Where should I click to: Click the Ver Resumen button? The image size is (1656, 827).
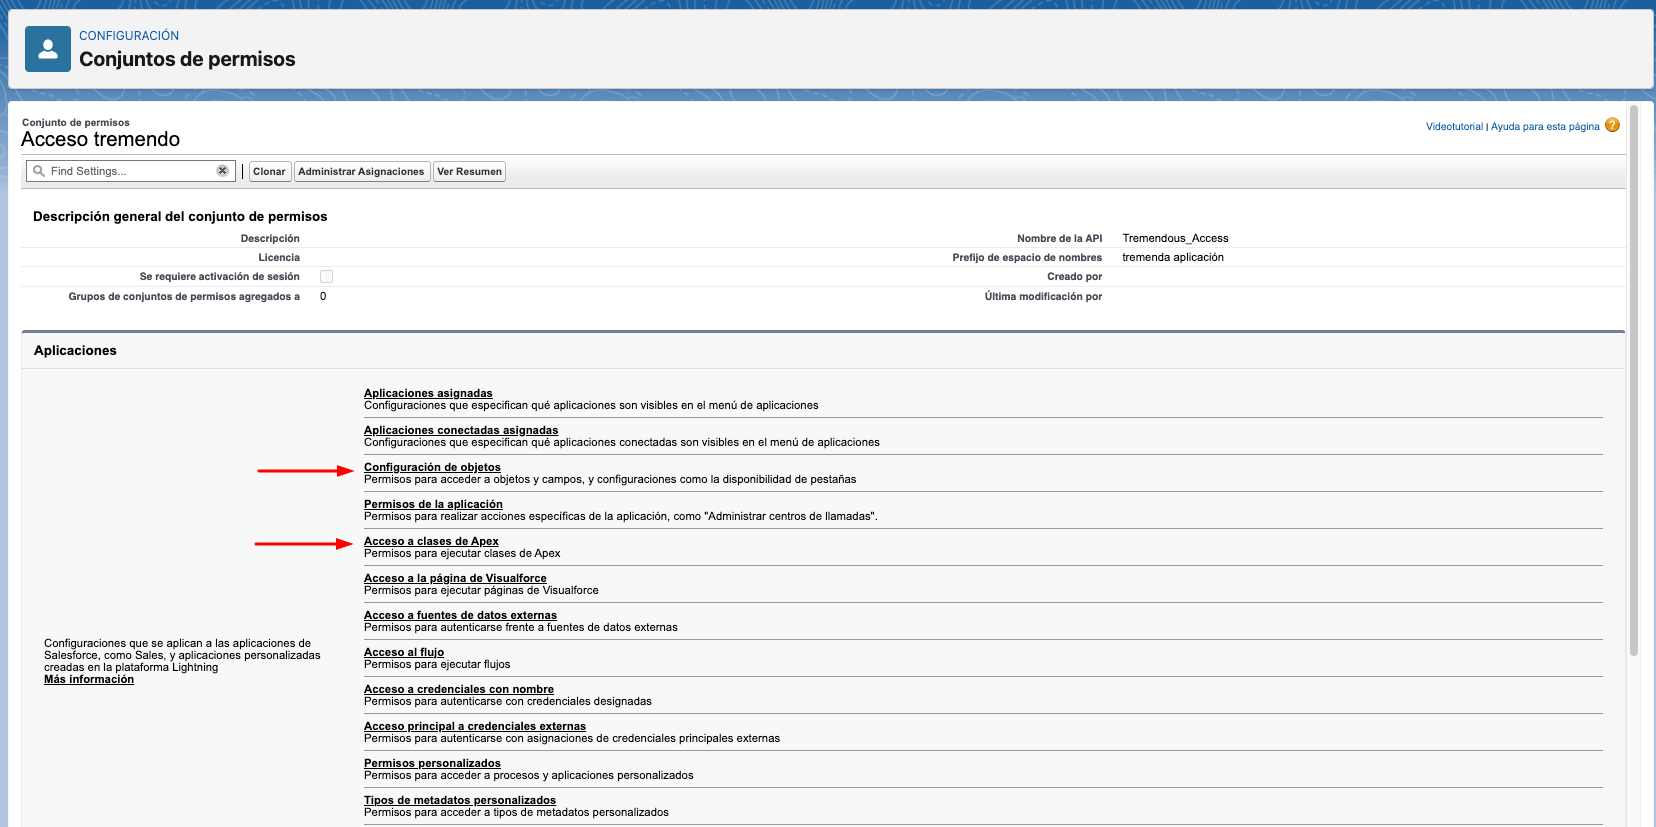(x=469, y=172)
